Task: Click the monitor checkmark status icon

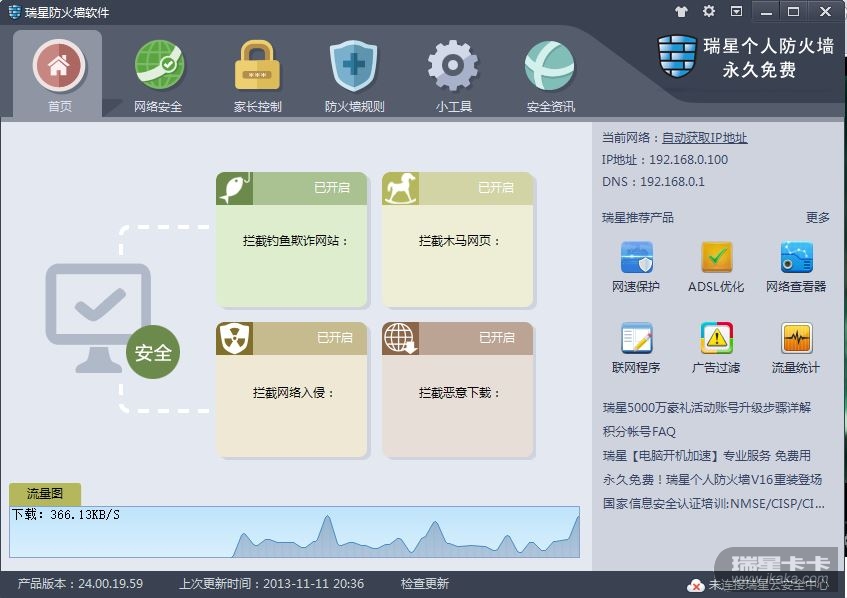Action: click(x=98, y=319)
